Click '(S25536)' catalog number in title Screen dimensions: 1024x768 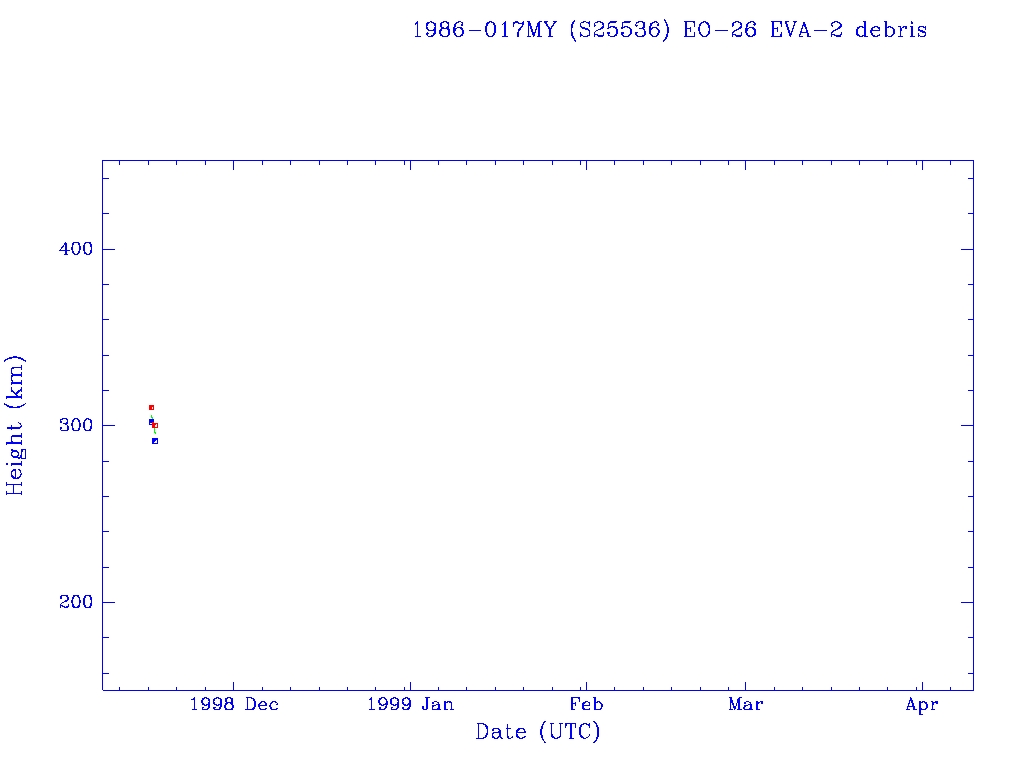click(x=619, y=30)
